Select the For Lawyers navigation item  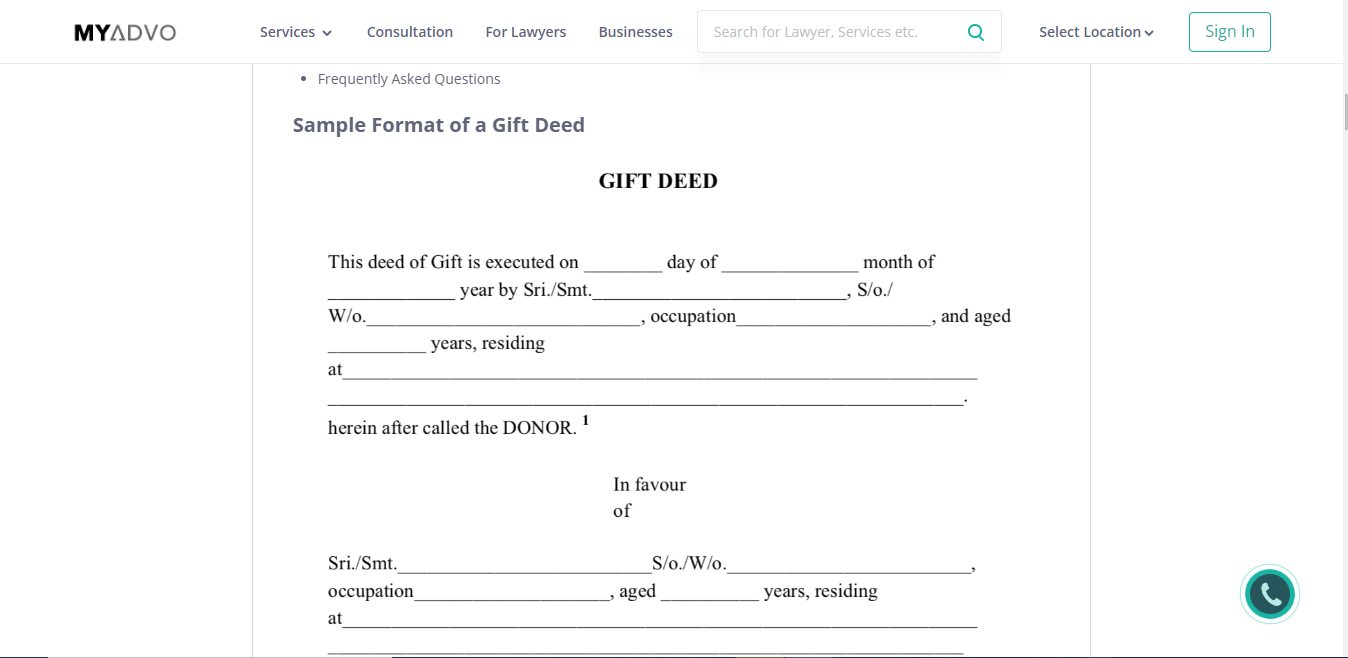point(525,31)
